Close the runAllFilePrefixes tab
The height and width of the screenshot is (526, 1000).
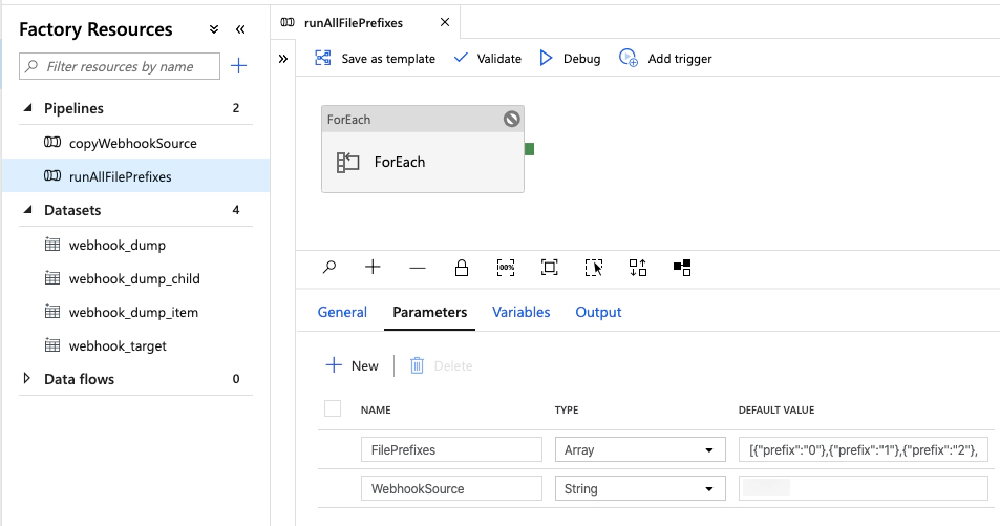click(445, 22)
